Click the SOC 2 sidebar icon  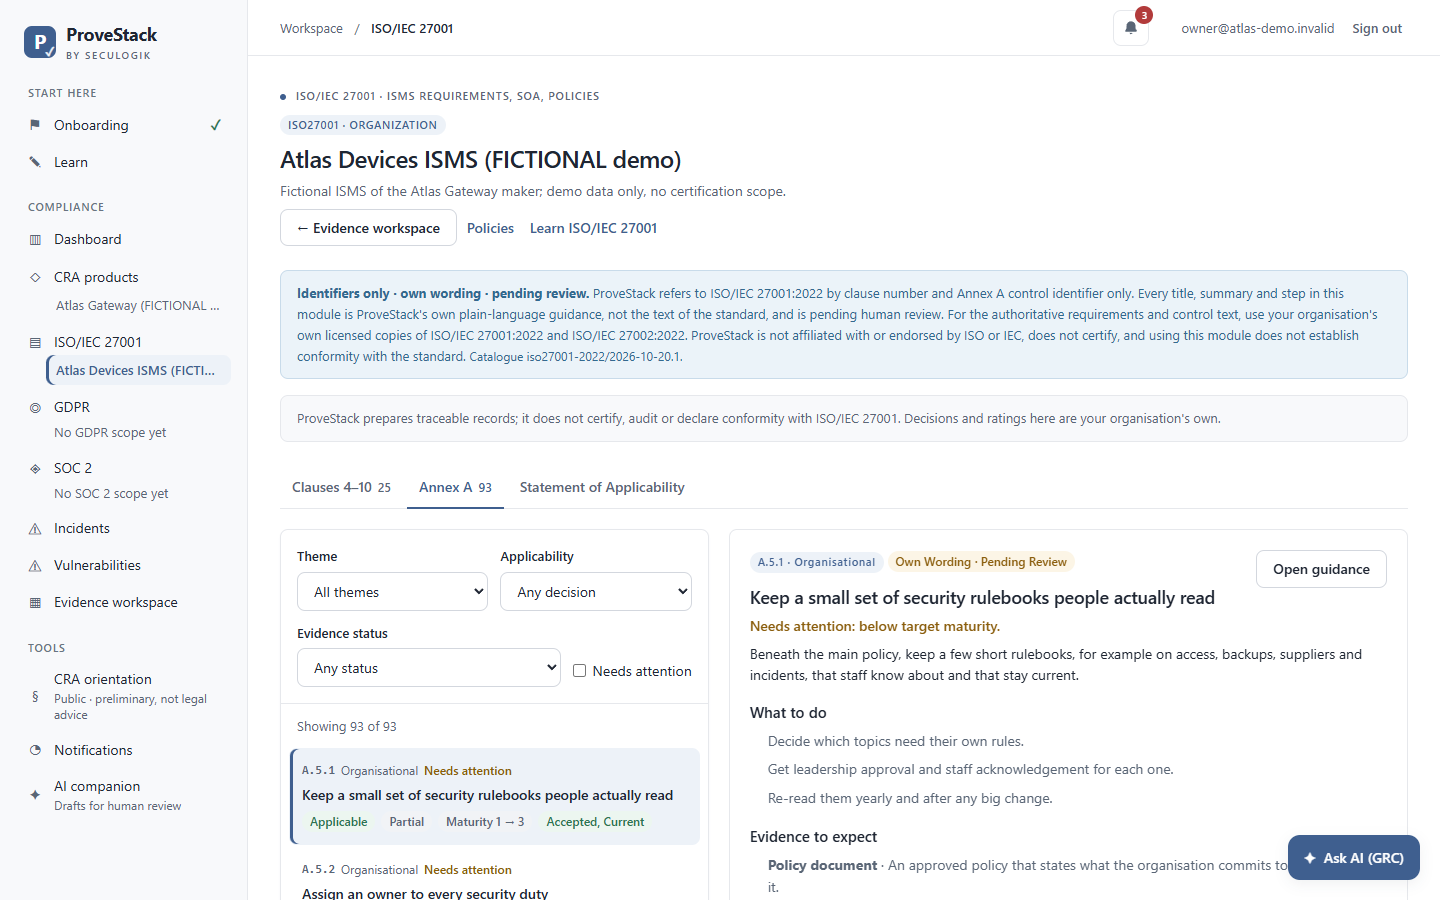coord(35,468)
